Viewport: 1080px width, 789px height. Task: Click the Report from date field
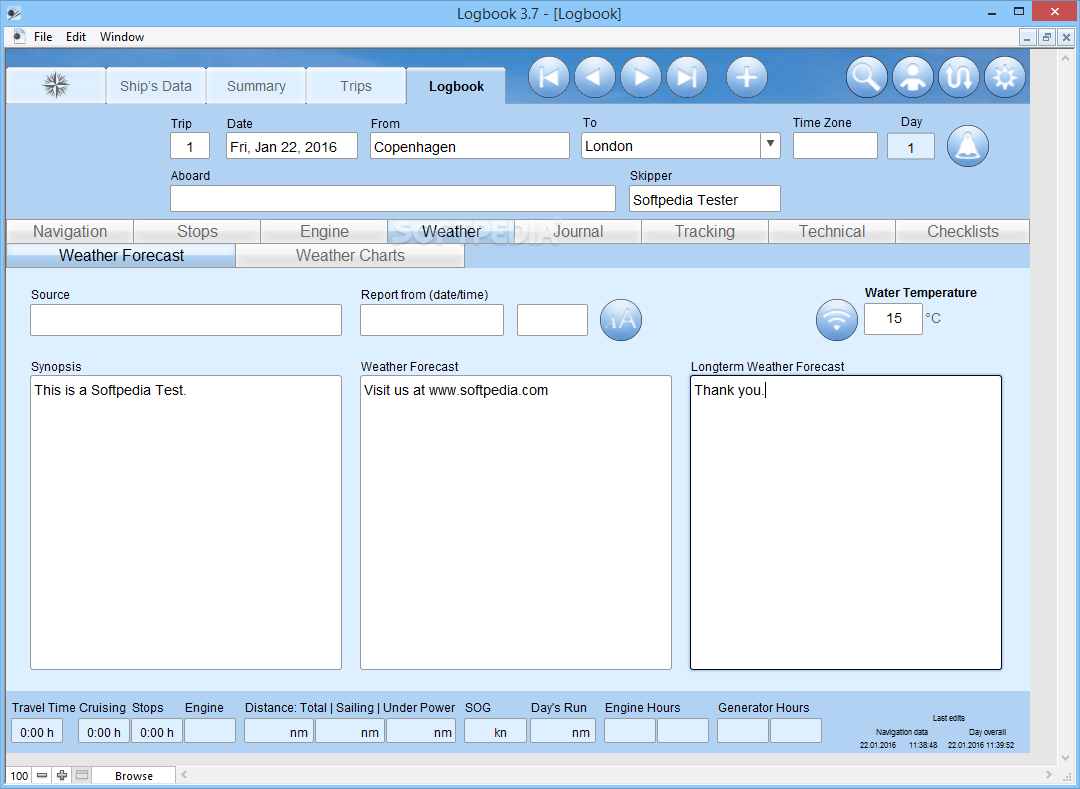coord(432,320)
